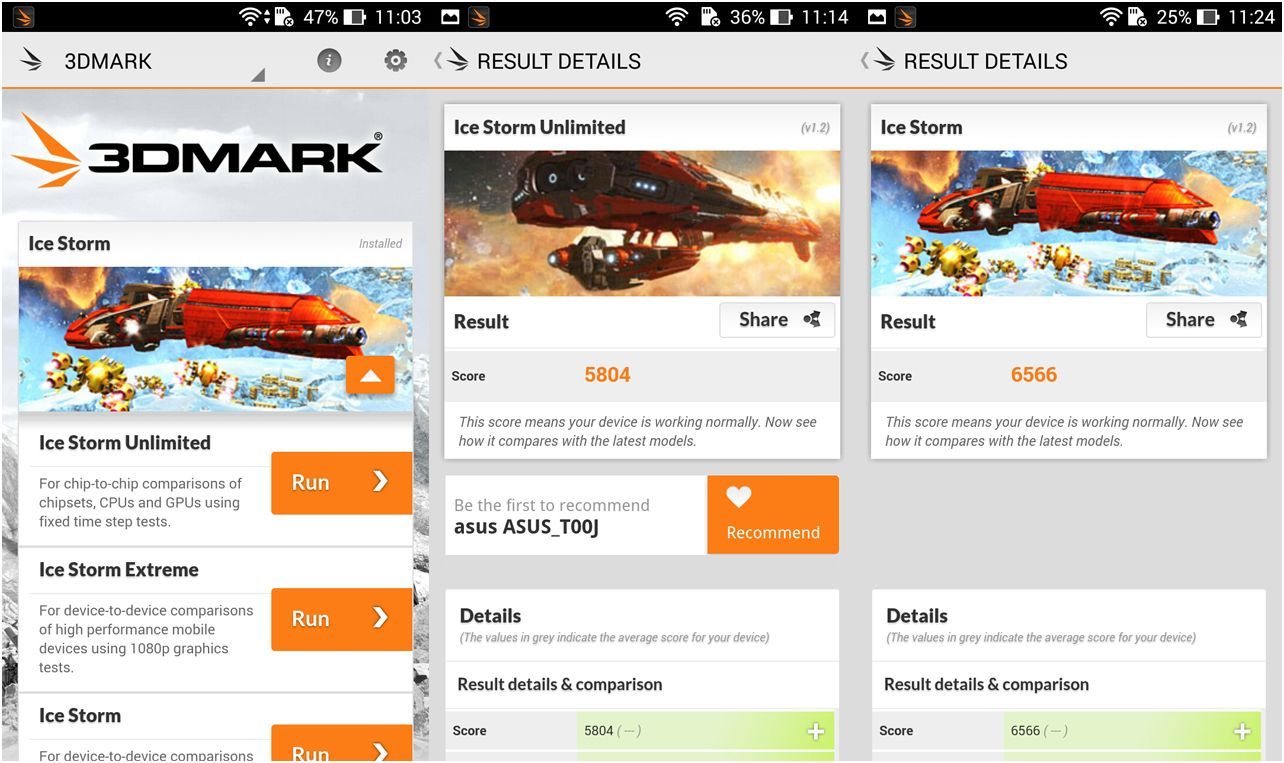Open the info icon in 3DMark header
Screen dimensions: 1284x763
tap(329, 61)
